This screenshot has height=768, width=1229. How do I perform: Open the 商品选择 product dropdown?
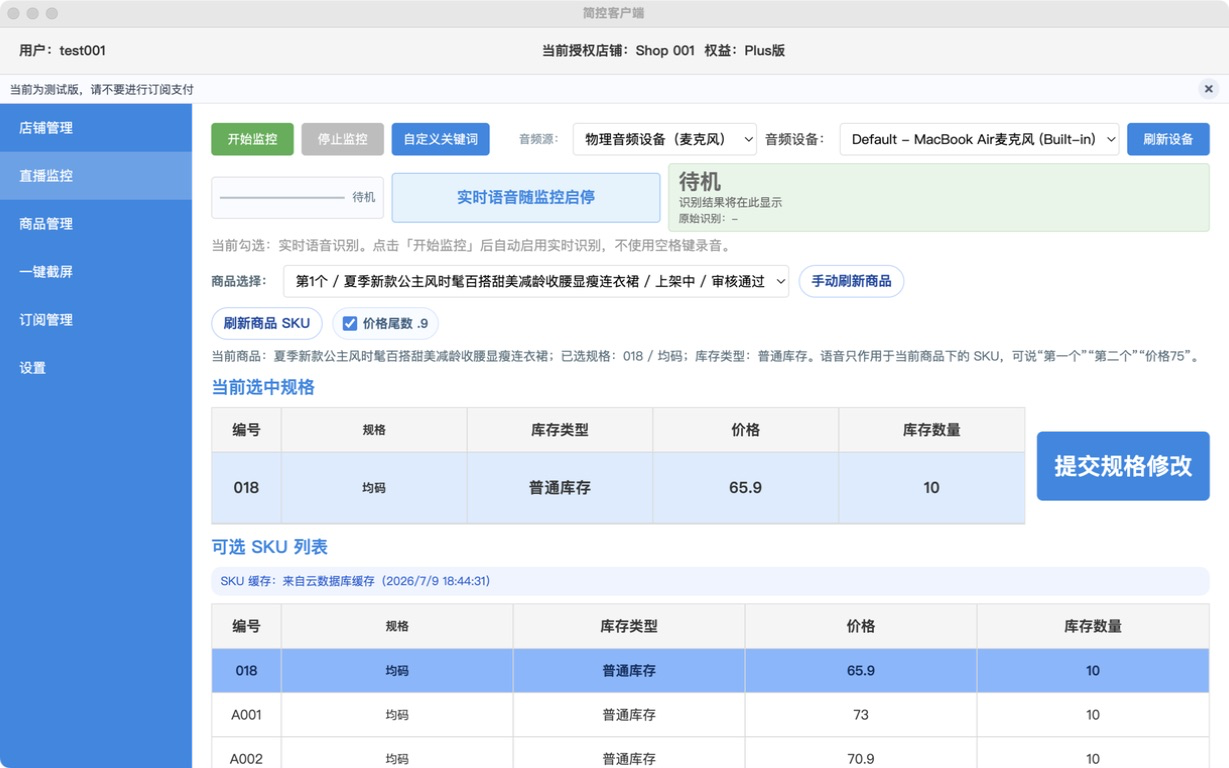536,281
